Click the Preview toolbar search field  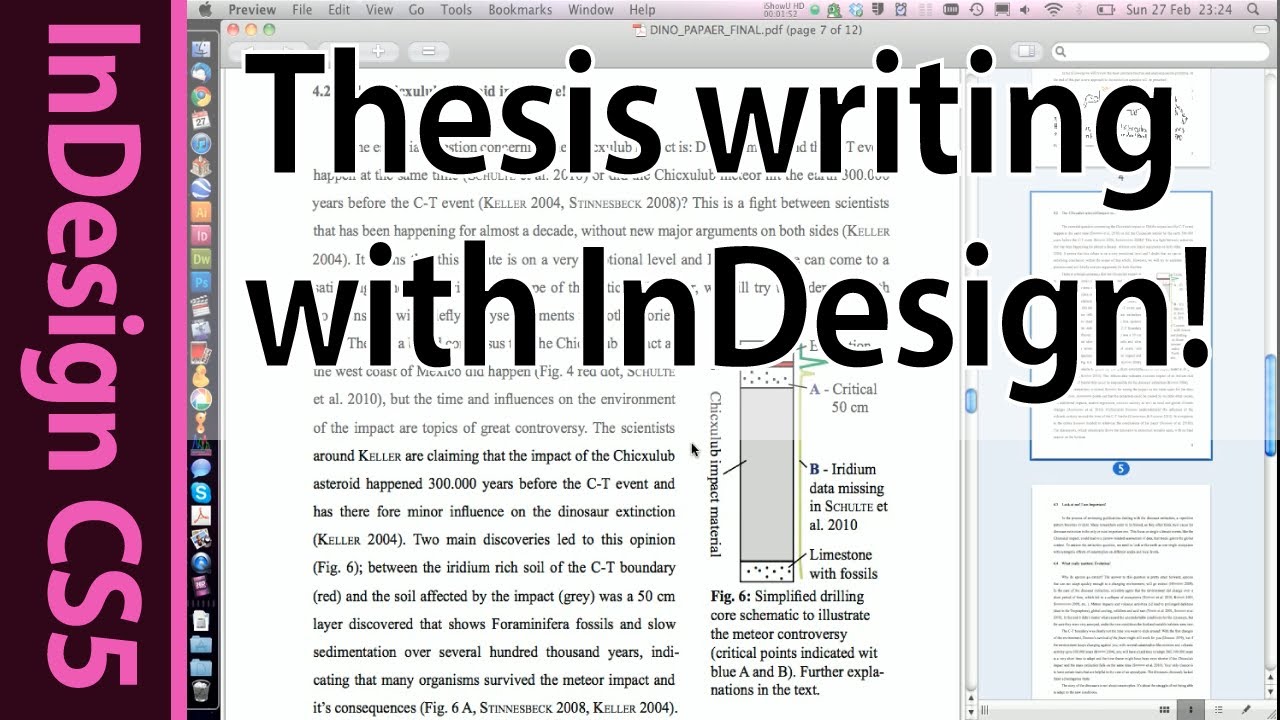(1159, 51)
